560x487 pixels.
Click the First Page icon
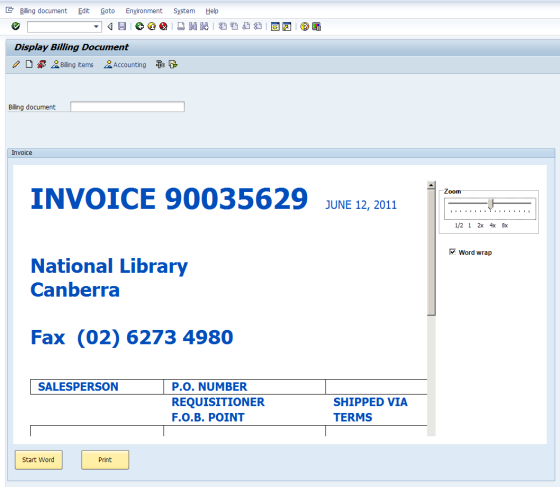222,26
